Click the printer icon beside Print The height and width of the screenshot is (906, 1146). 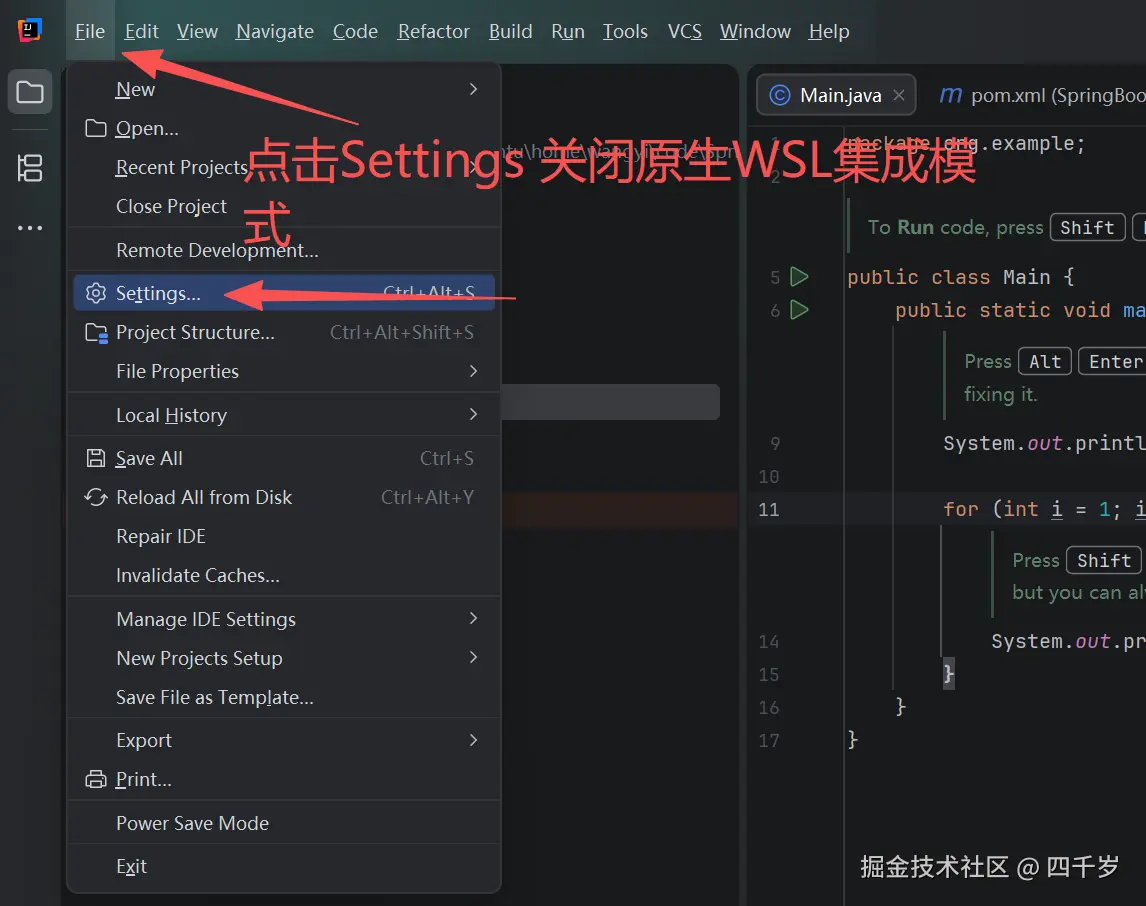tap(94, 779)
